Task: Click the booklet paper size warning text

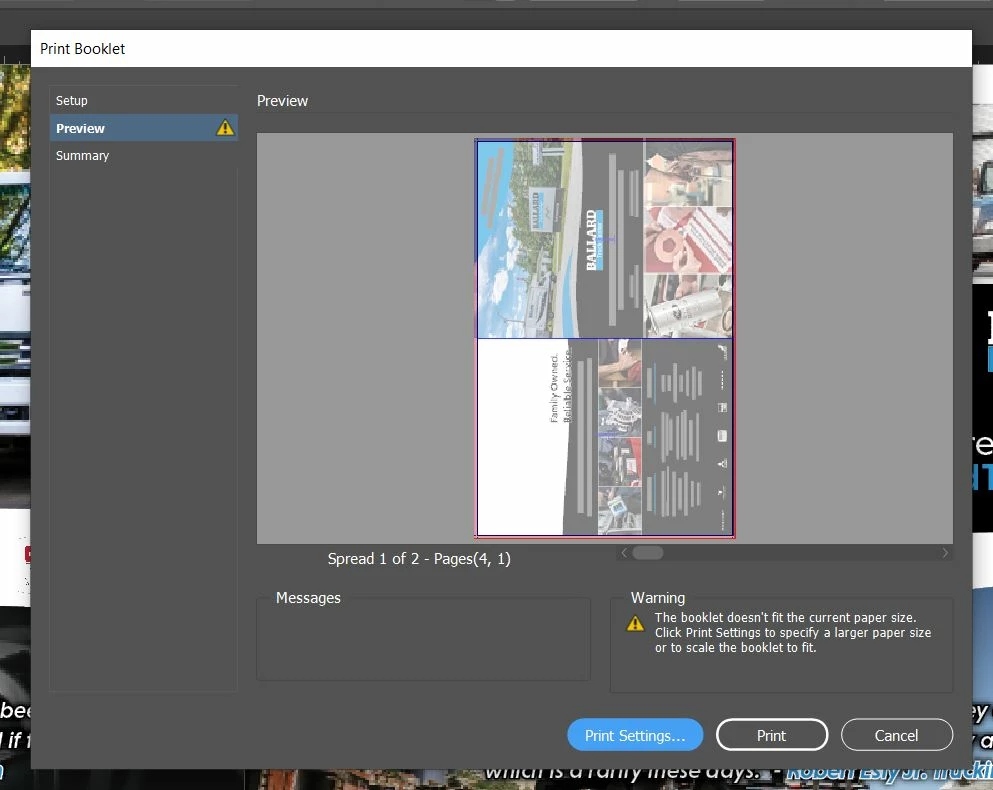Action: (x=792, y=632)
